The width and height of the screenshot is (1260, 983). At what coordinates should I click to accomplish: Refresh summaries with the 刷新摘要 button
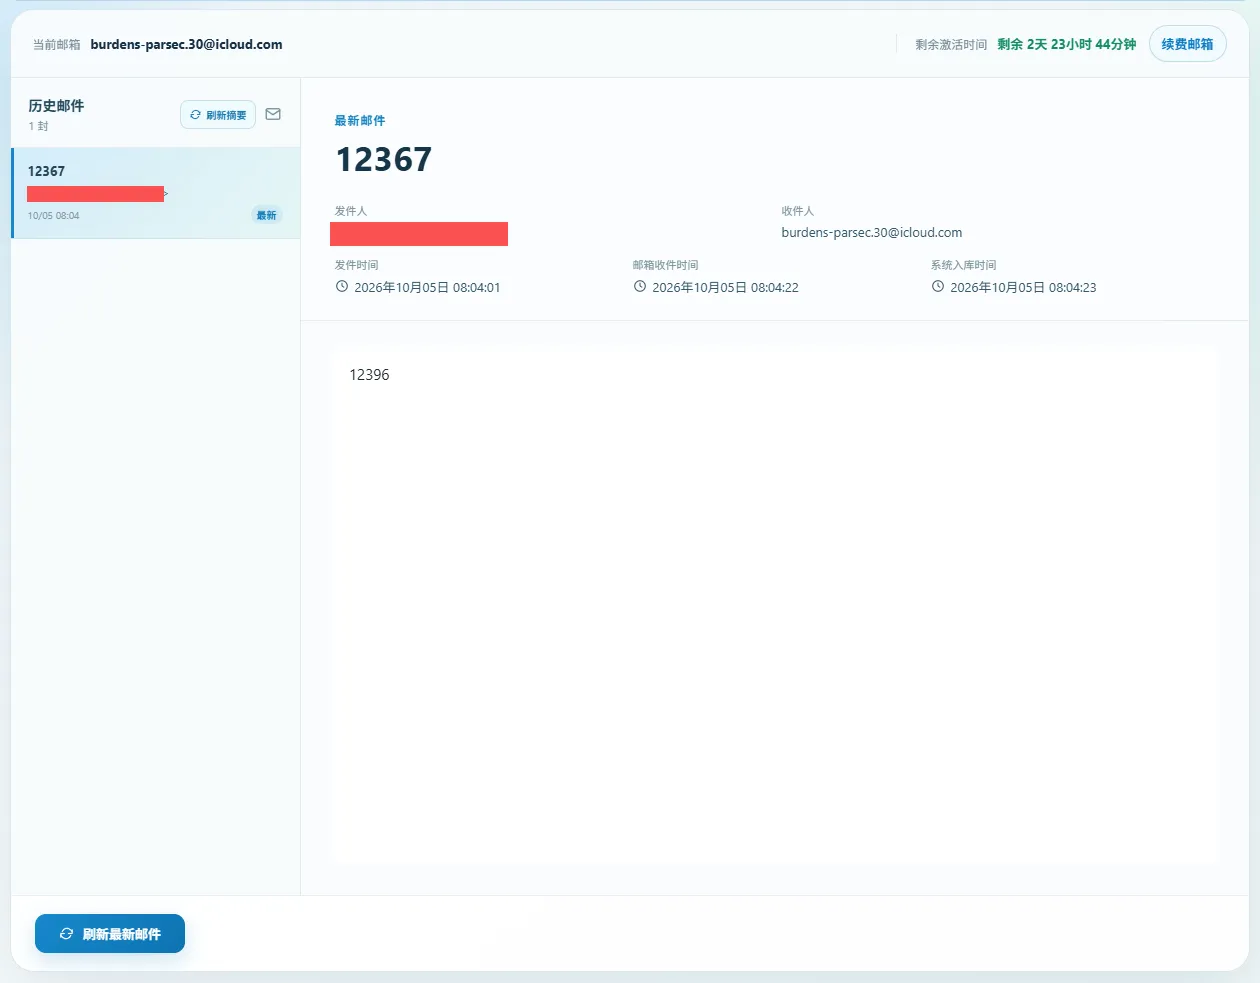pyautogui.click(x=218, y=115)
